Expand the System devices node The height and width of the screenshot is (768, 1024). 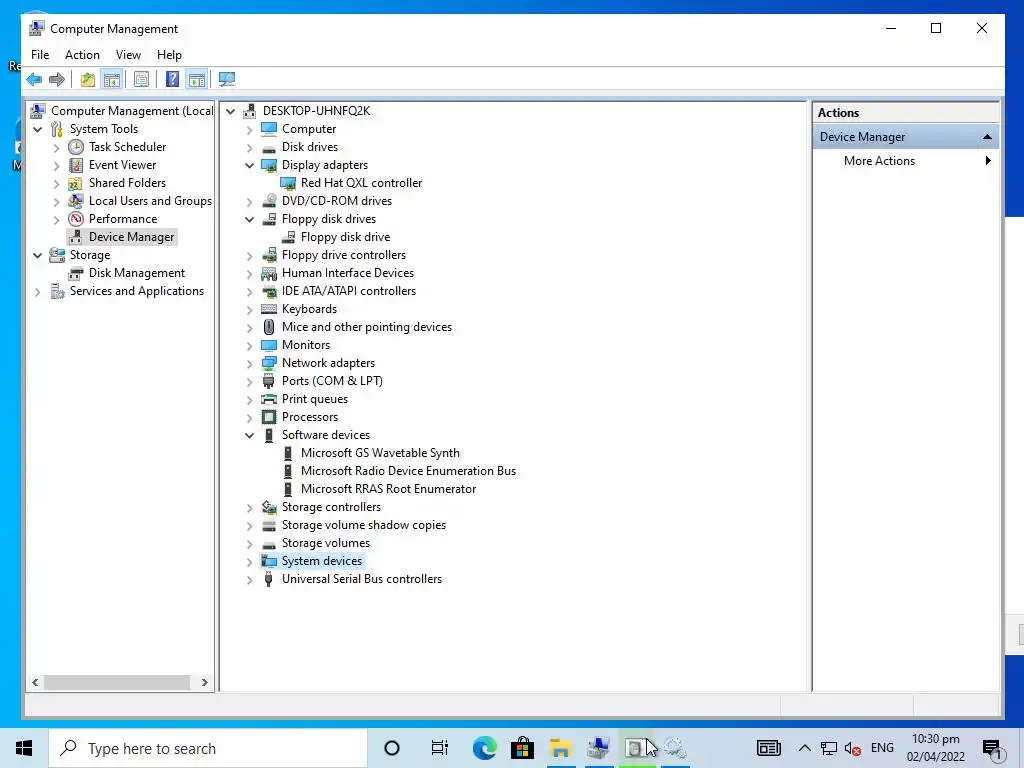pos(249,562)
